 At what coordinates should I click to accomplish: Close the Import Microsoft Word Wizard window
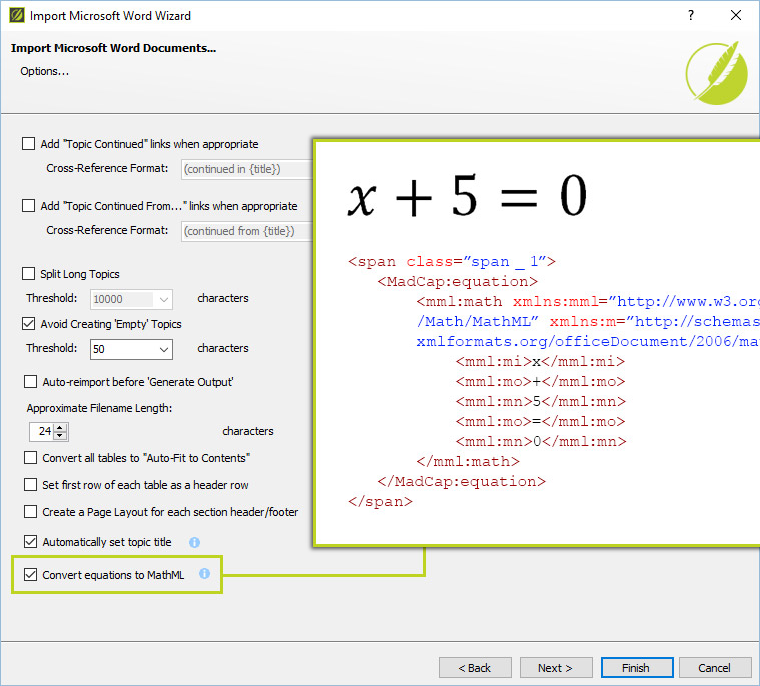pos(736,16)
